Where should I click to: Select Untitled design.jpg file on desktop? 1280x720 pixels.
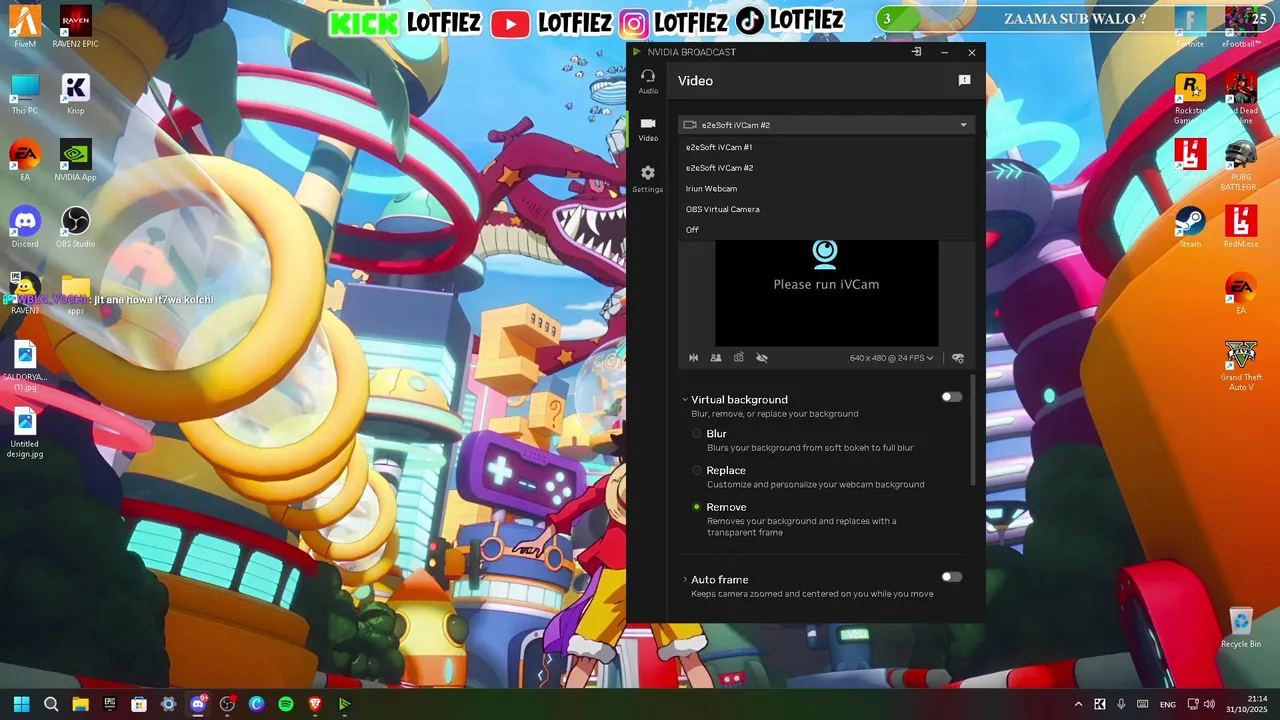pyautogui.click(x=25, y=433)
